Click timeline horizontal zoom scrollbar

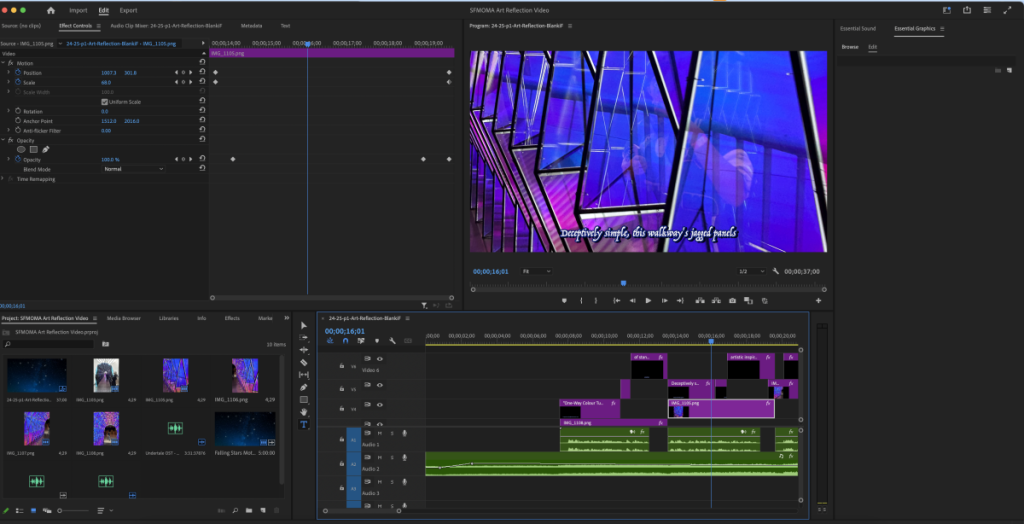(362, 511)
